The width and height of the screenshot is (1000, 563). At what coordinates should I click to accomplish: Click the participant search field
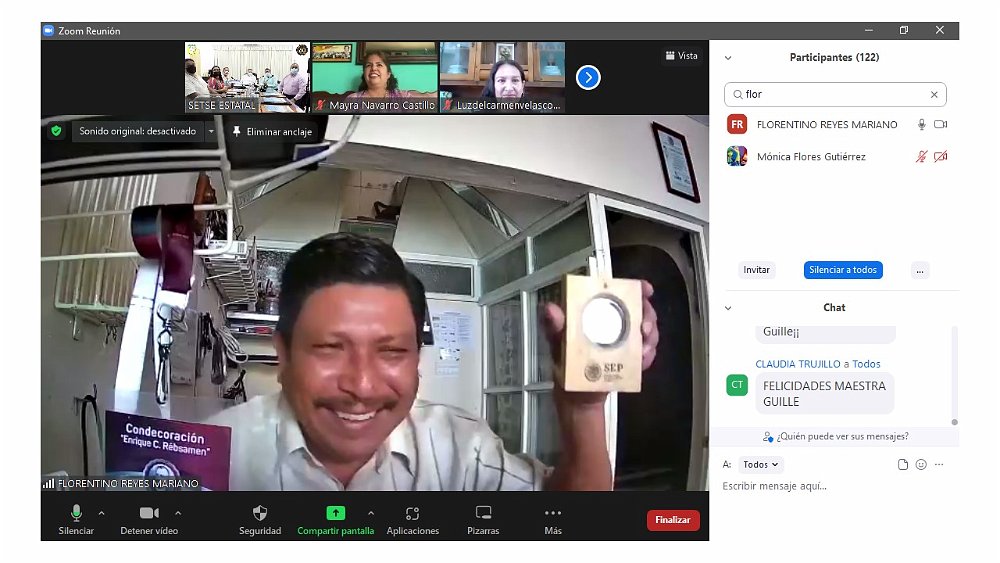[835, 94]
